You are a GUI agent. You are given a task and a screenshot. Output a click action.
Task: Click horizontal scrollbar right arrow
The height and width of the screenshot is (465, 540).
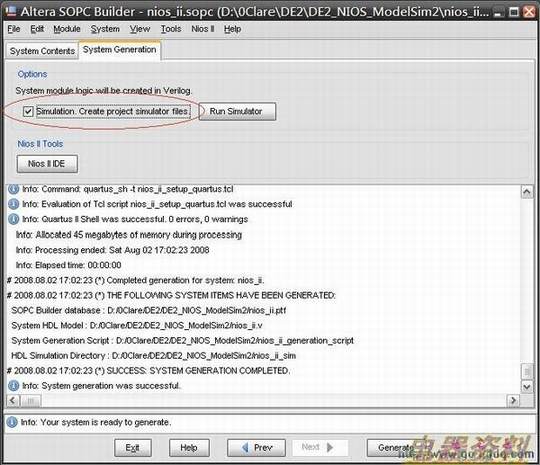(x=513, y=401)
